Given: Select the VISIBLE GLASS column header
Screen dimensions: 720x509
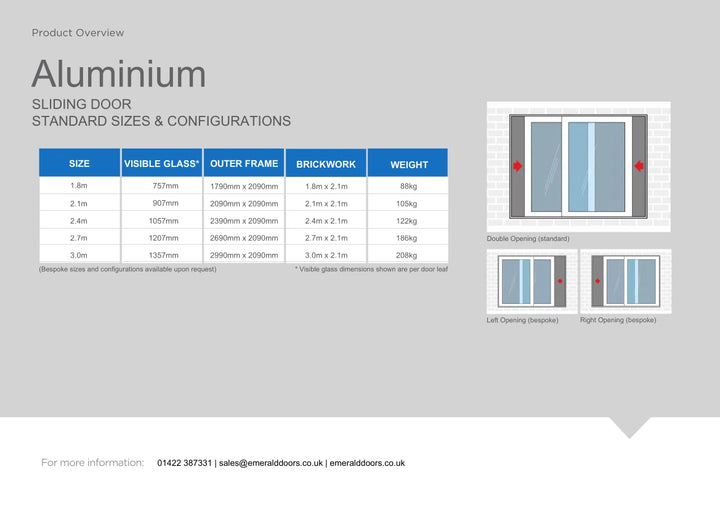Looking at the screenshot, I should click(x=161, y=164).
